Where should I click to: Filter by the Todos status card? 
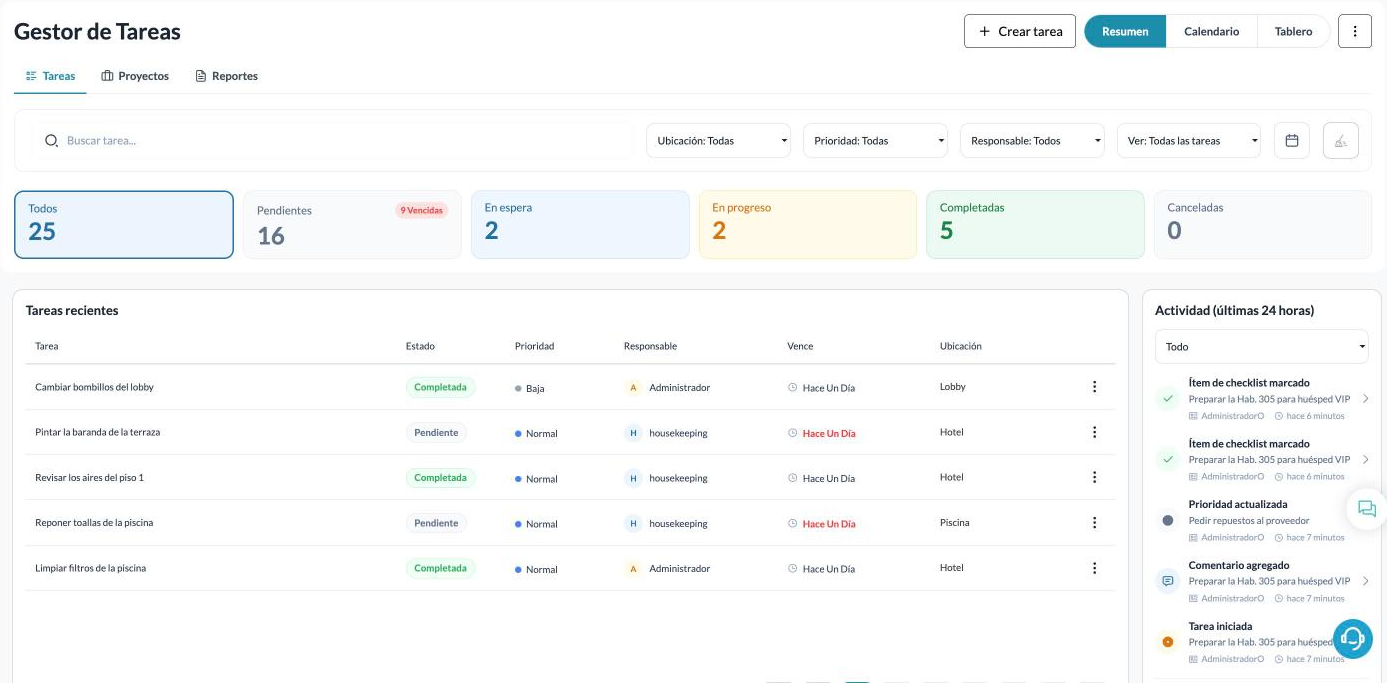pyautogui.click(x=124, y=225)
